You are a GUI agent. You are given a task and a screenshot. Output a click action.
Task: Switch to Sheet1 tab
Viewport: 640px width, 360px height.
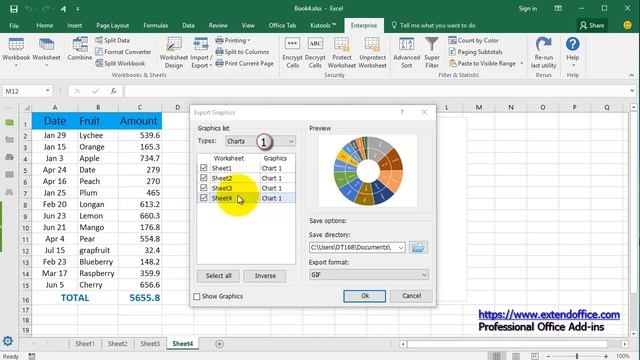[x=85, y=344]
